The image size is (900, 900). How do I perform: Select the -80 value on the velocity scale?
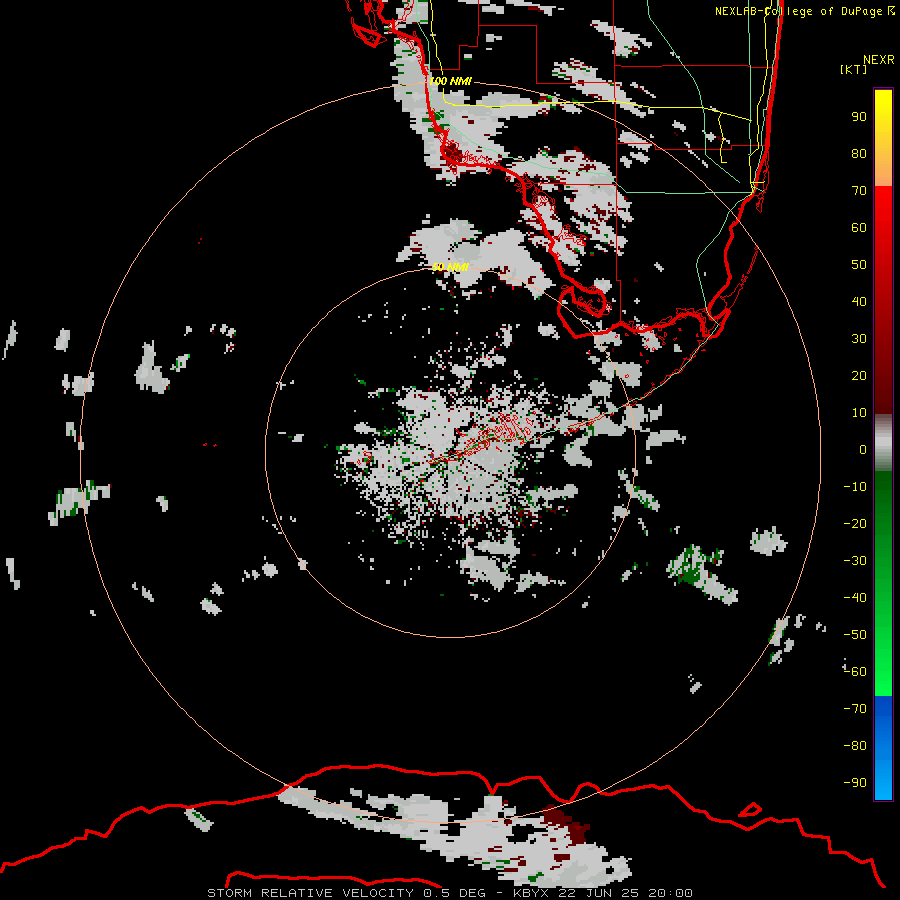(855, 746)
